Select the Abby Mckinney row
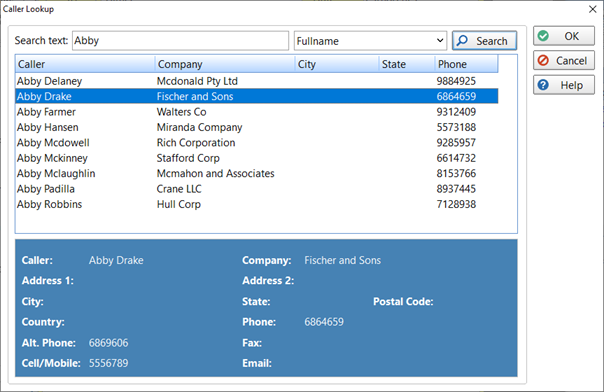The width and height of the screenshot is (604, 392). click(x=257, y=158)
